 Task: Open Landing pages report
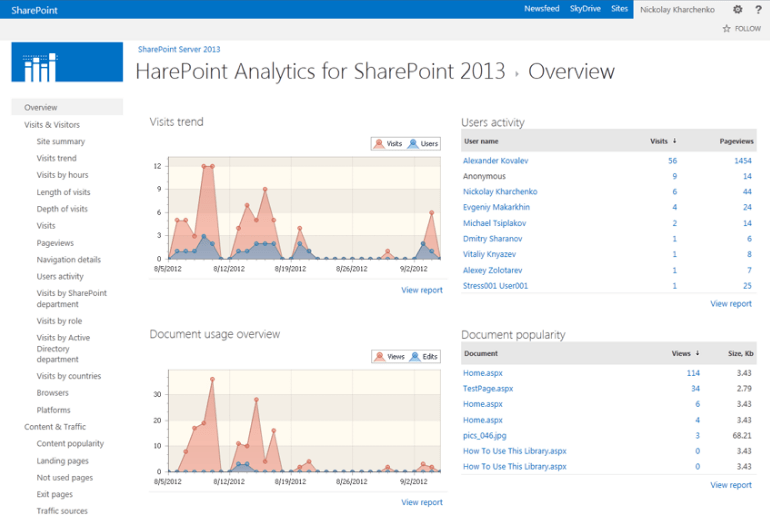(x=62, y=461)
